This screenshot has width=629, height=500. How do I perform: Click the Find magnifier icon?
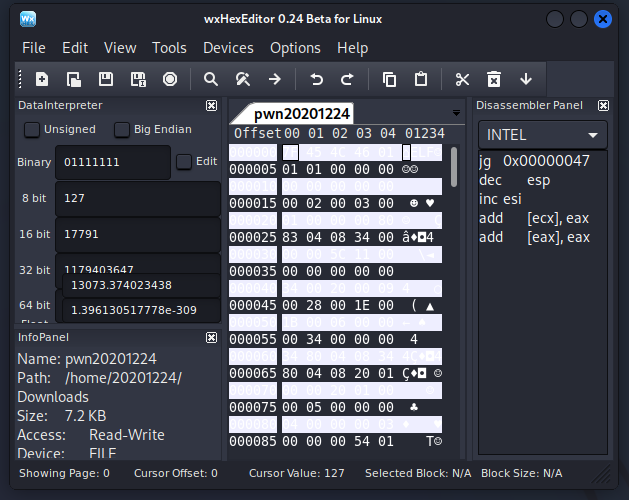[211, 79]
